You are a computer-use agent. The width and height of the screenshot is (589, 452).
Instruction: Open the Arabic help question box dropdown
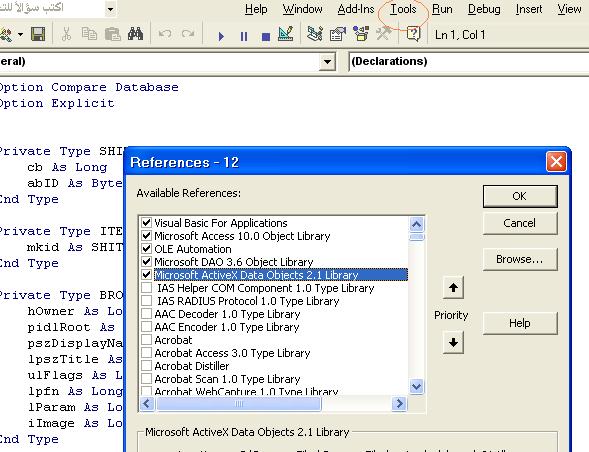point(110,9)
